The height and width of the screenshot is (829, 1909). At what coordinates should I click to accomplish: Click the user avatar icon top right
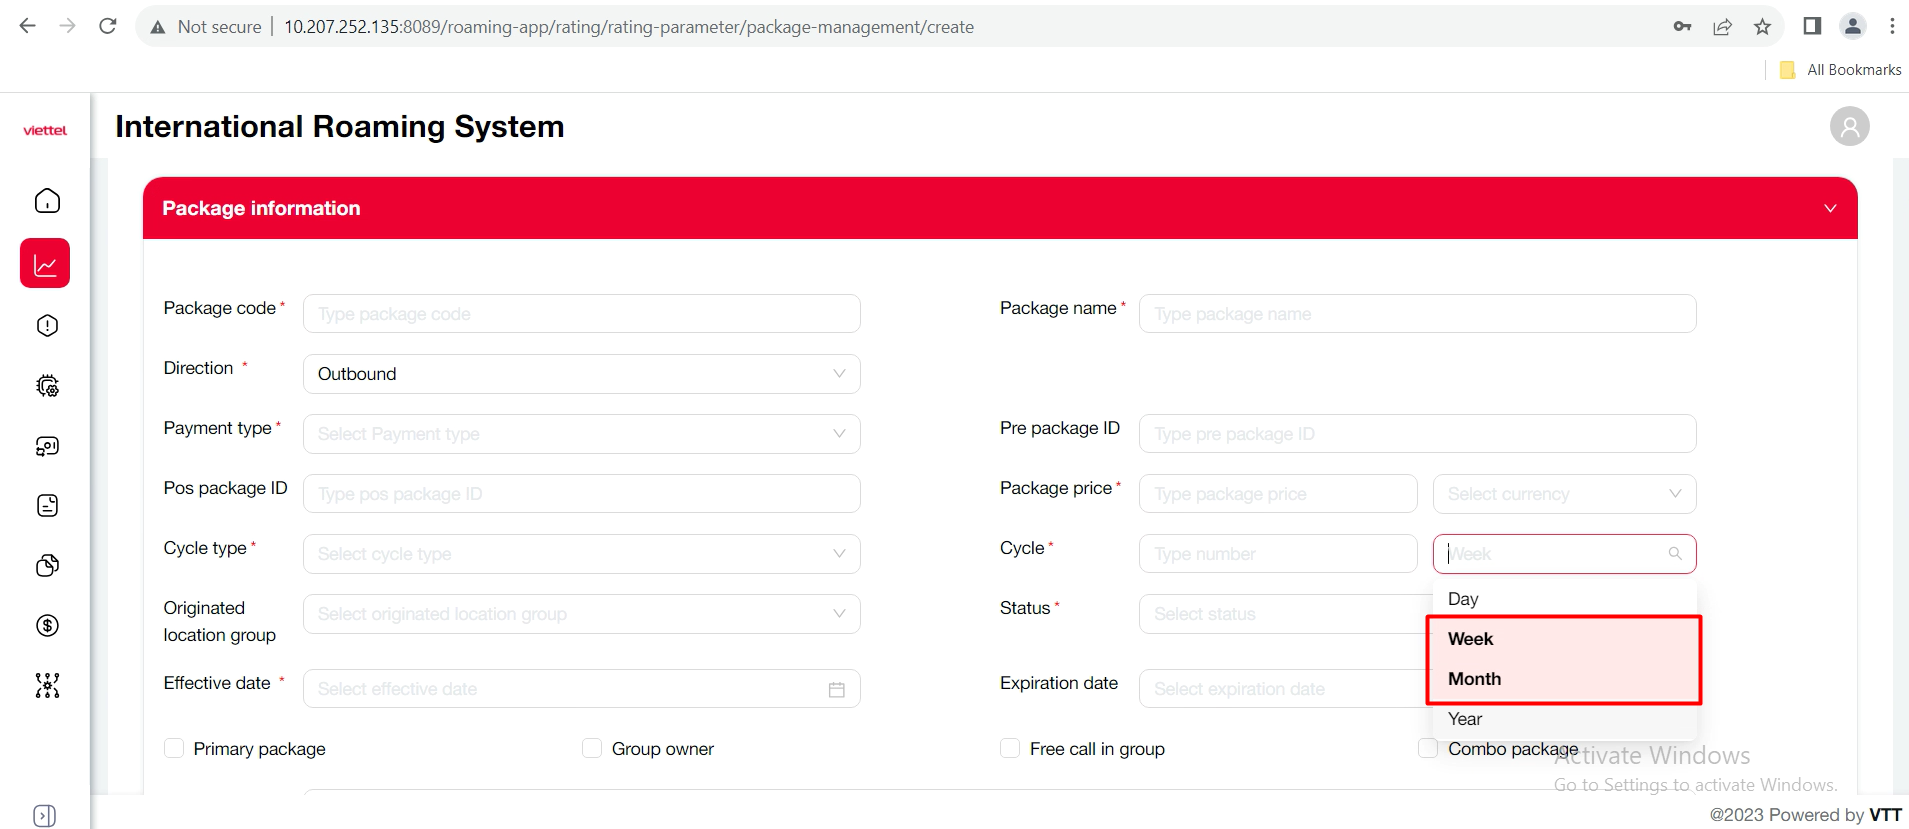point(1849,127)
